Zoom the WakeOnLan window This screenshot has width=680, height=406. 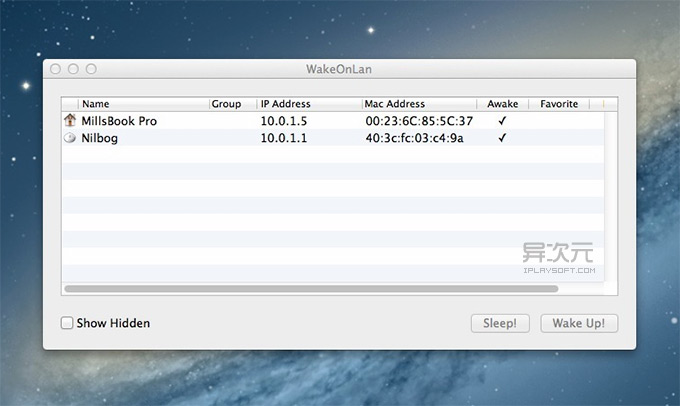(91, 69)
